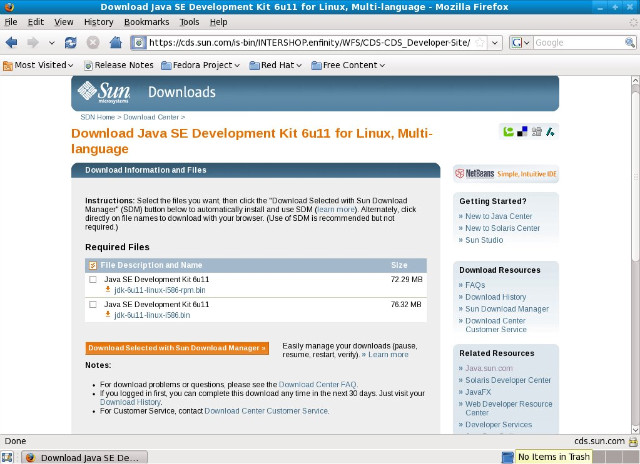
Task: Open the View menu
Action: tap(64, 22)
